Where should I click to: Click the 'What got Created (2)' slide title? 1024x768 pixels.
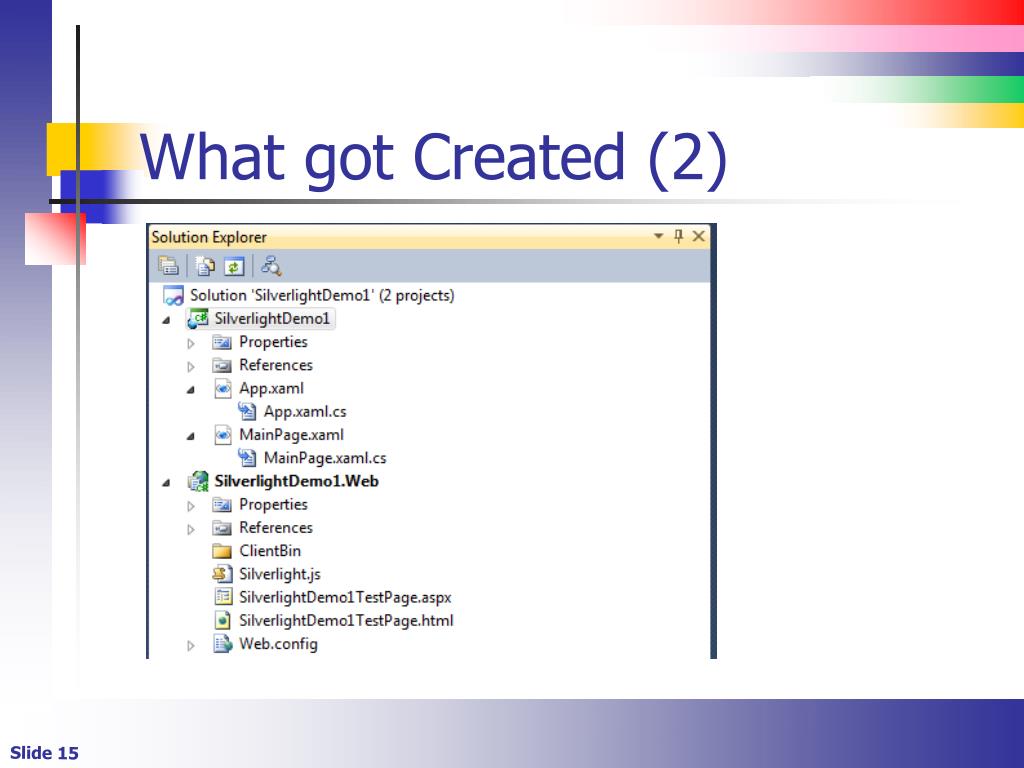[433, 159]
